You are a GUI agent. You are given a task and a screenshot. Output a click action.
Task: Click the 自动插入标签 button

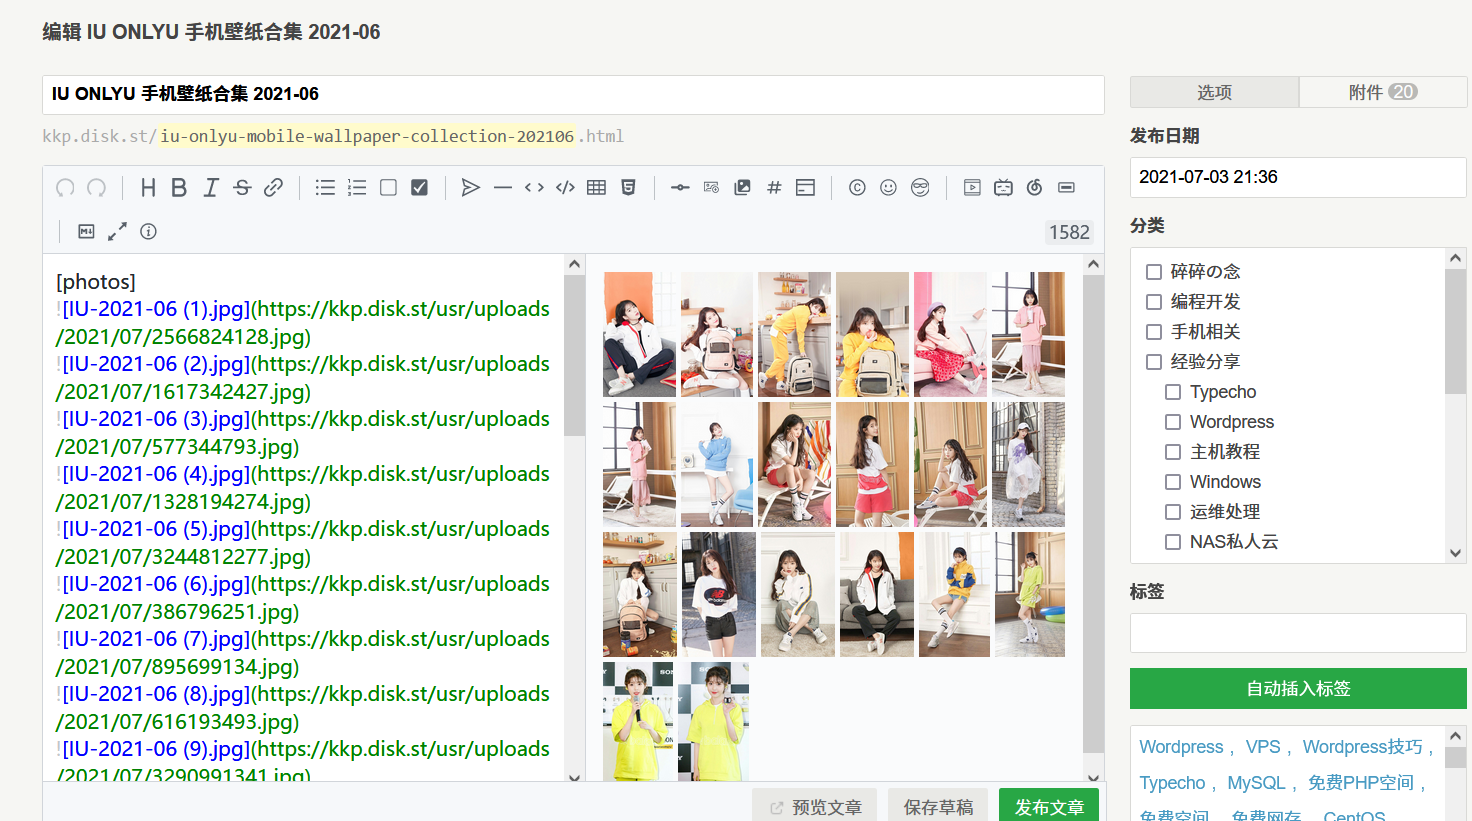1298,688
